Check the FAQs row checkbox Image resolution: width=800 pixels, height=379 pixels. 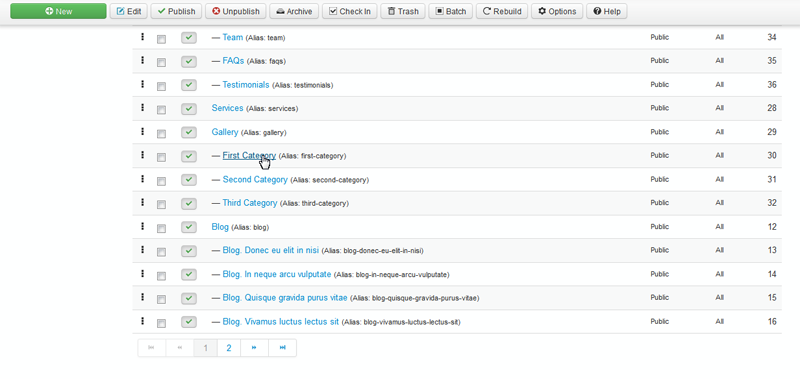click(x=161, y=63)
